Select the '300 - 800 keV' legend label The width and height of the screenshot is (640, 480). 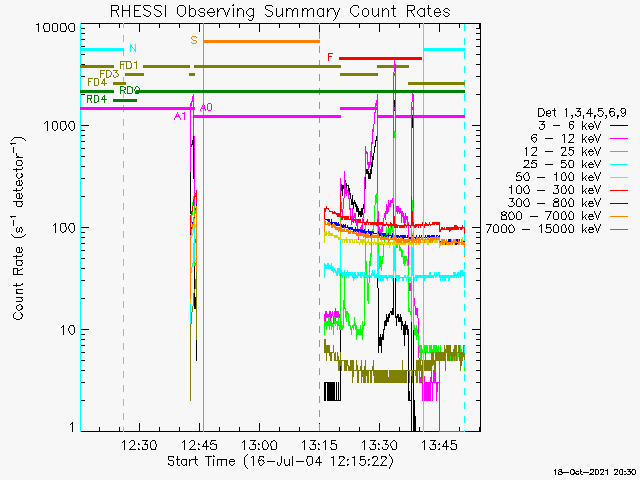pyautogui.click(x=555, y=202)
